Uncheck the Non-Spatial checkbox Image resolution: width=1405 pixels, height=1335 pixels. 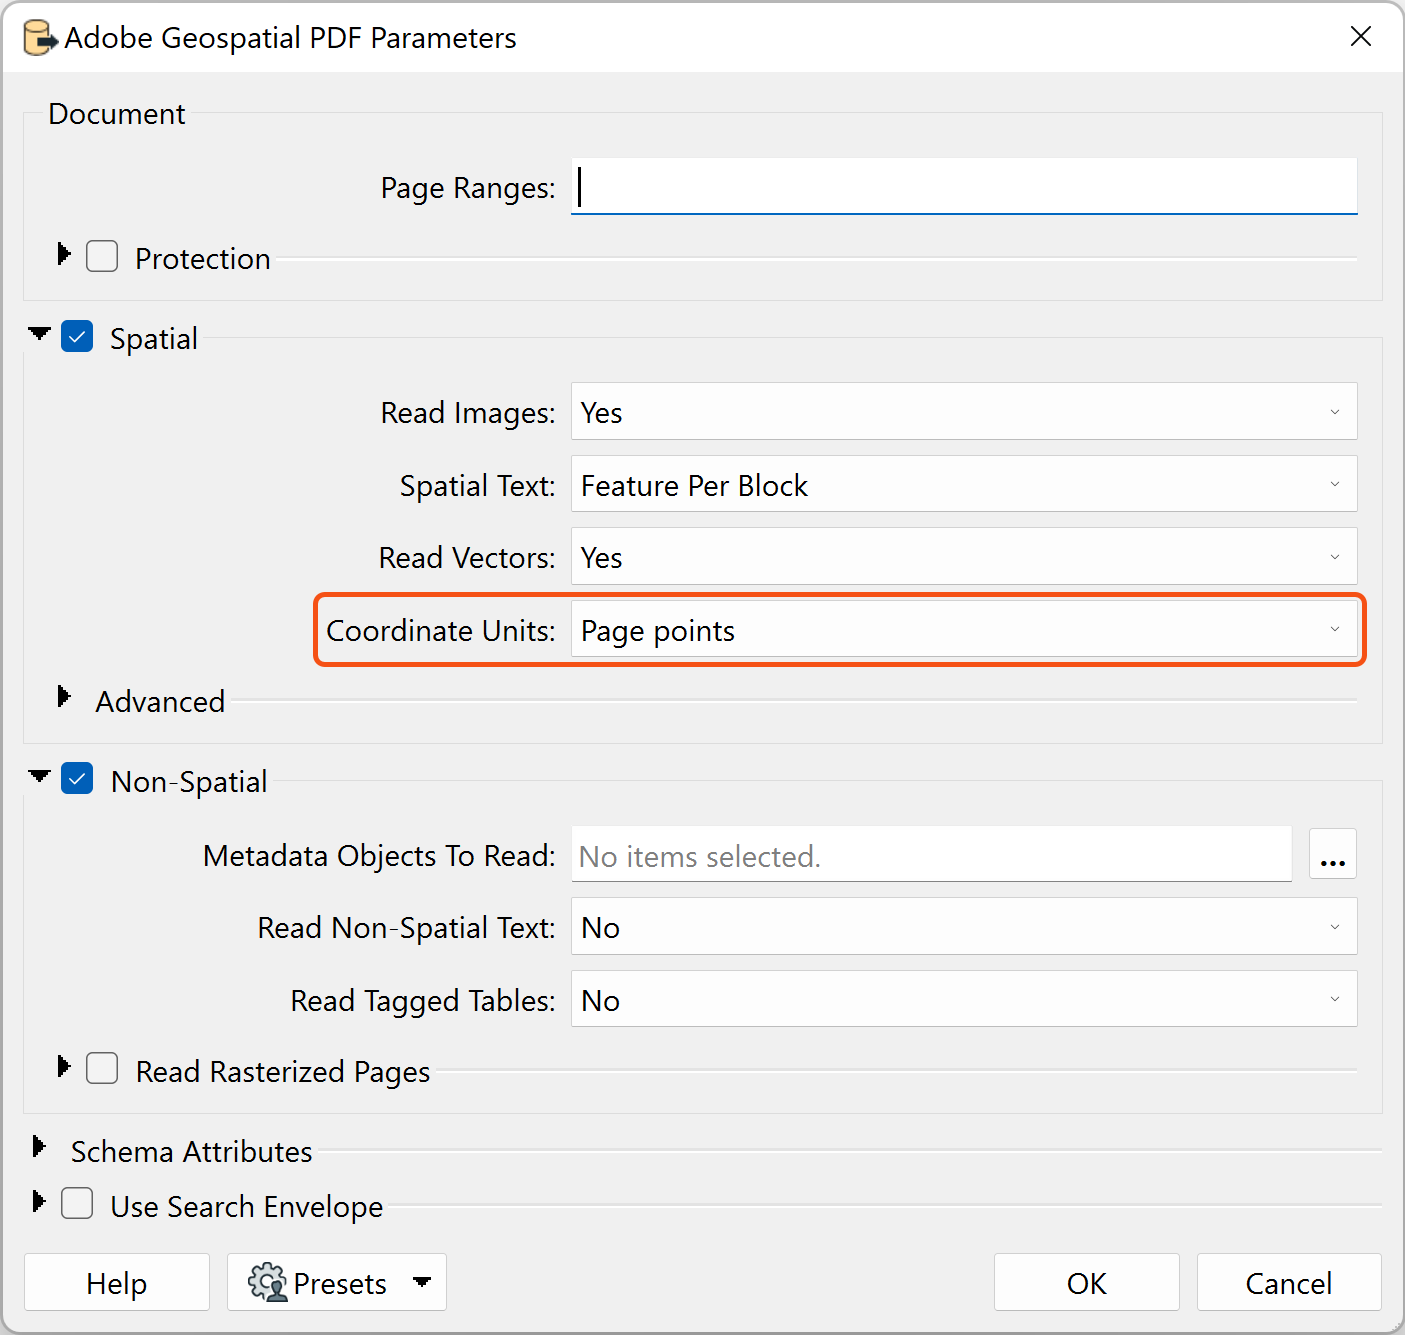pyautogui.click(x=77, y=778)
